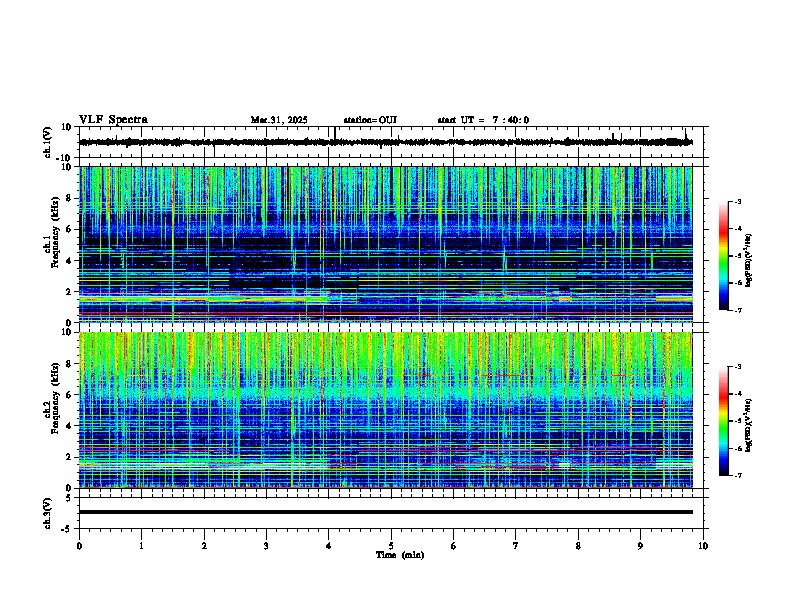The width and height of the screenshot is (792, 612).
Task: Click inside the ch.2 frequency spectrogram
Action: click(x=386, y=410)
